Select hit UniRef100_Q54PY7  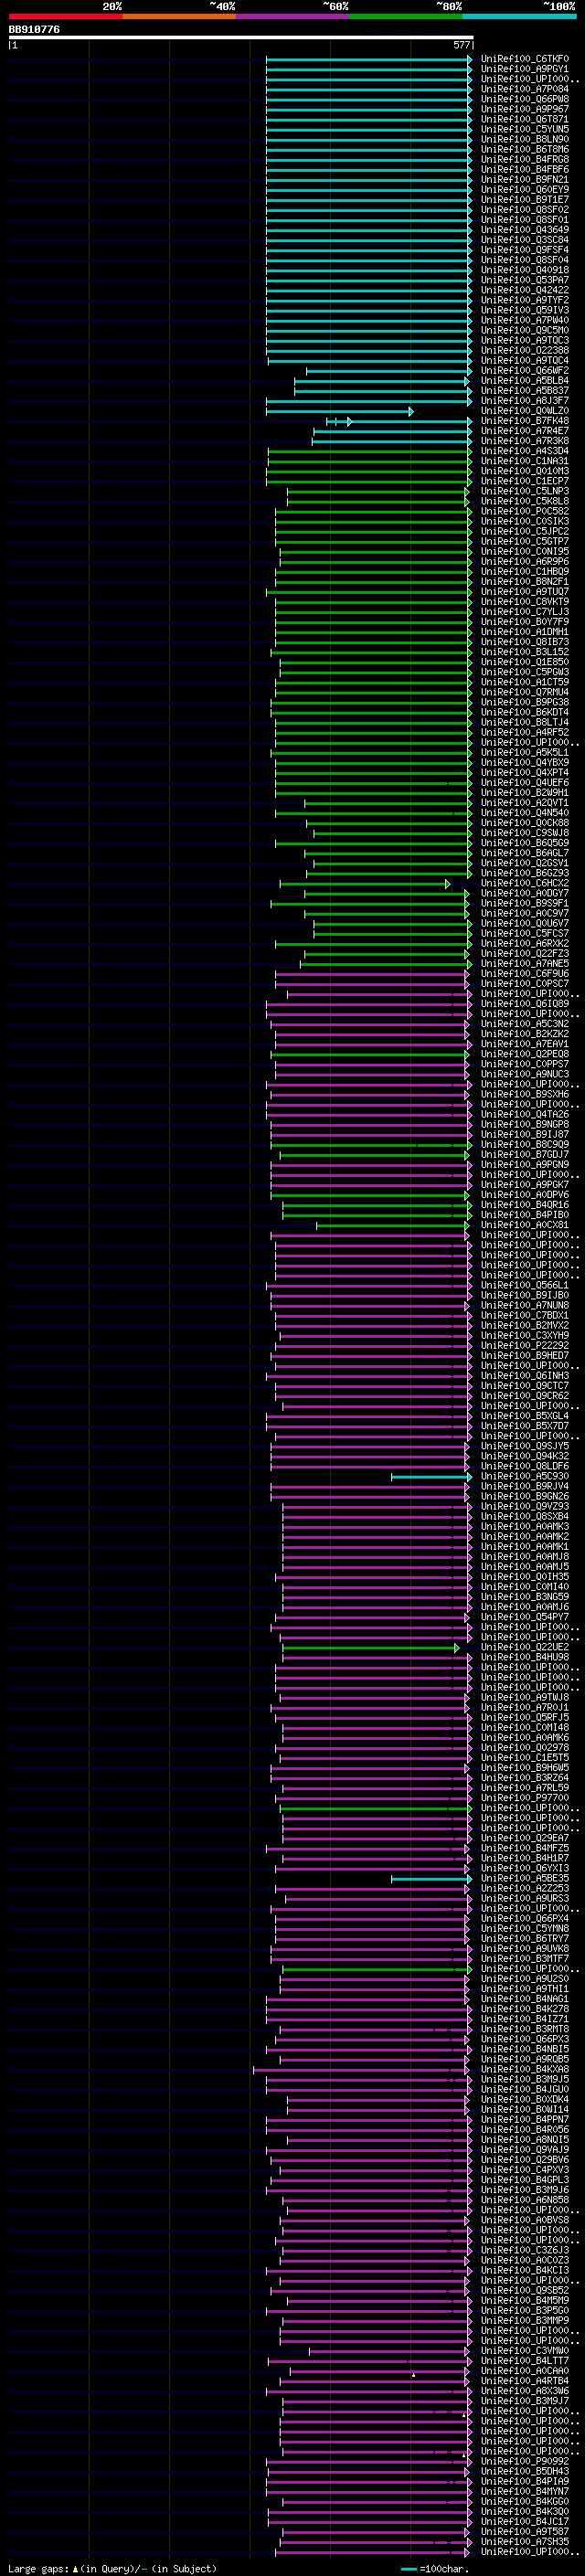524,1617
